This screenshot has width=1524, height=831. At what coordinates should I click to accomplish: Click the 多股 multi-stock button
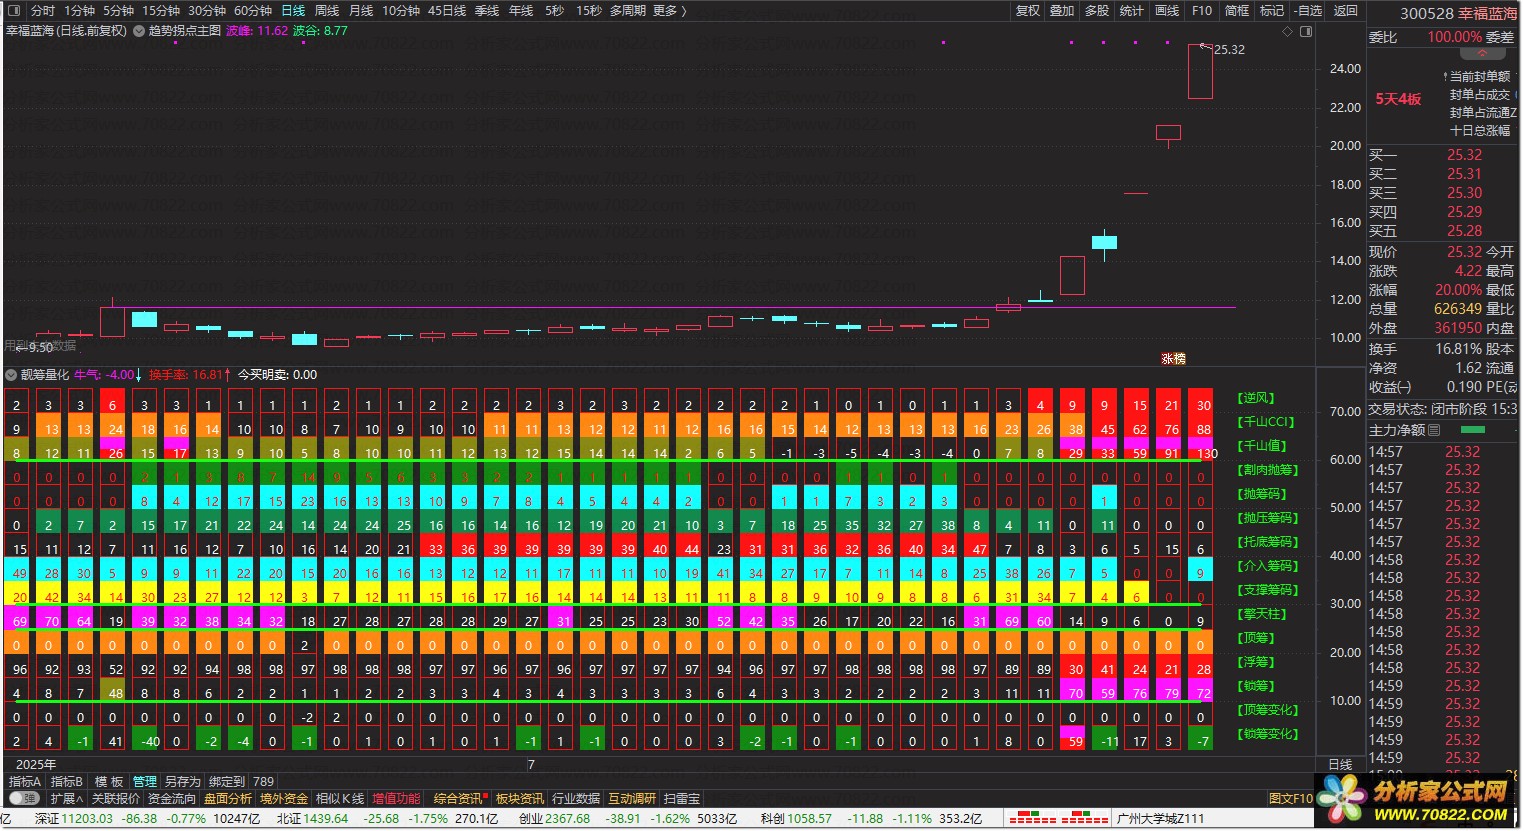[x=1097, y=10]
